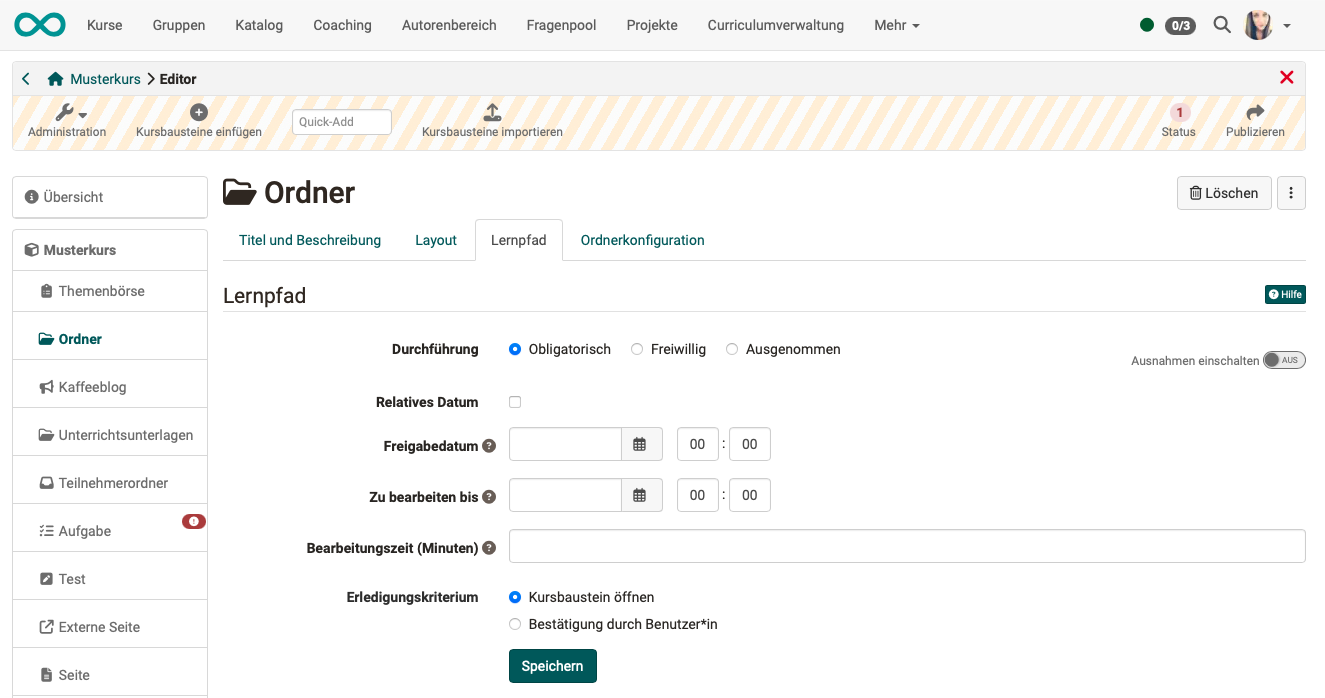Open the search magnifier icon
Image resolution: width=1325 pixels, height=698 pixels.
click(x=1221, y=25)
